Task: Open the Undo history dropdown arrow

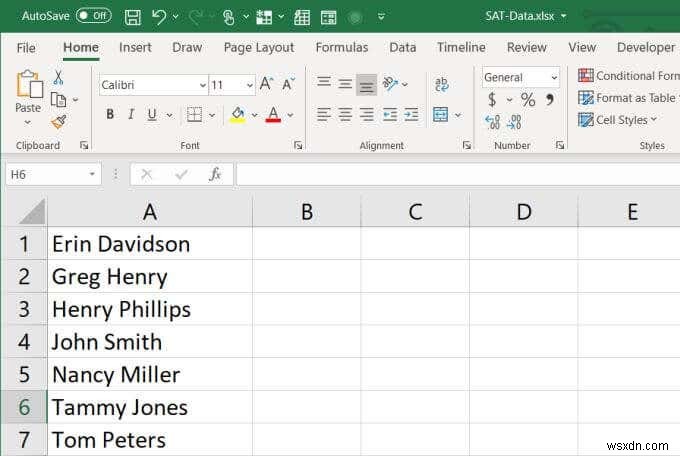Action: click(x=176, y=17)
